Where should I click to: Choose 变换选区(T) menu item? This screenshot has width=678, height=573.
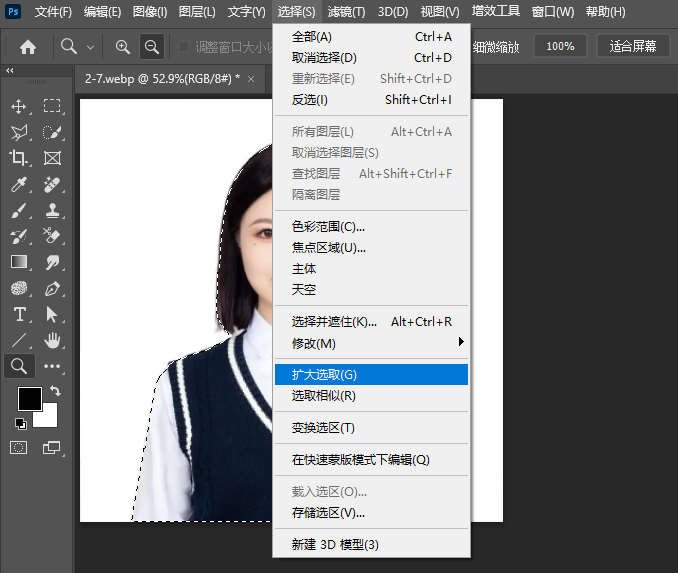tap(371, 428)
